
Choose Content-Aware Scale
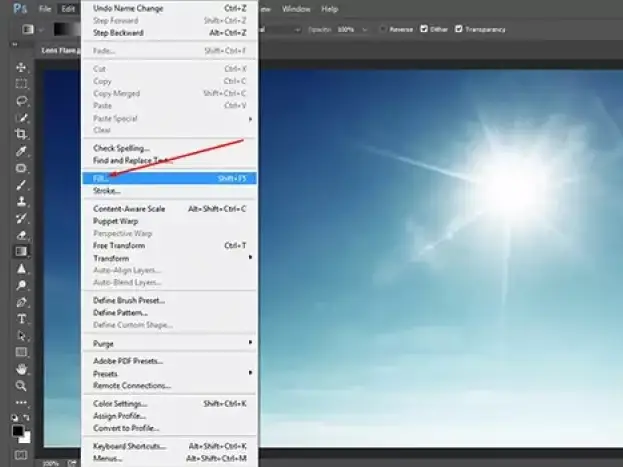tap(170, 209)
